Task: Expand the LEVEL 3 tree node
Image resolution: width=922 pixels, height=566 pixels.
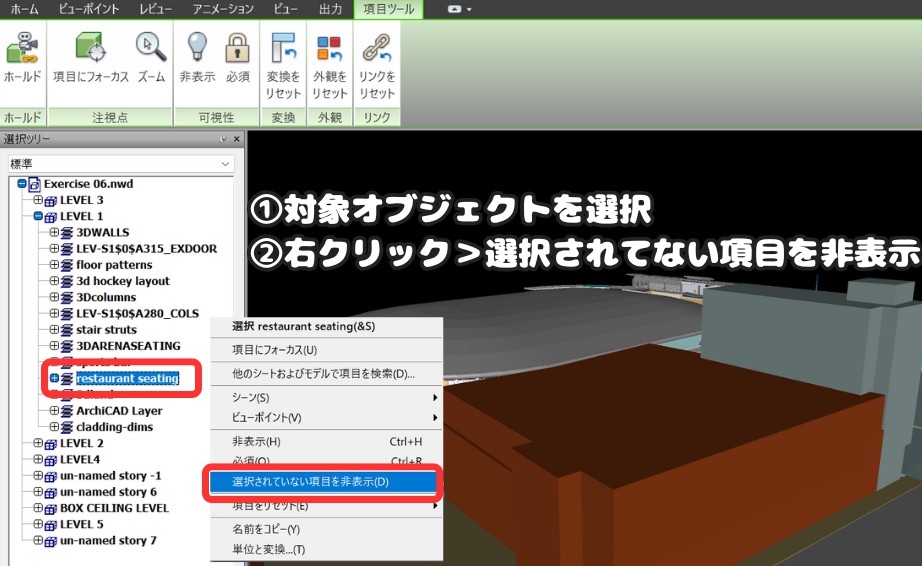Action: pos(38,200)
